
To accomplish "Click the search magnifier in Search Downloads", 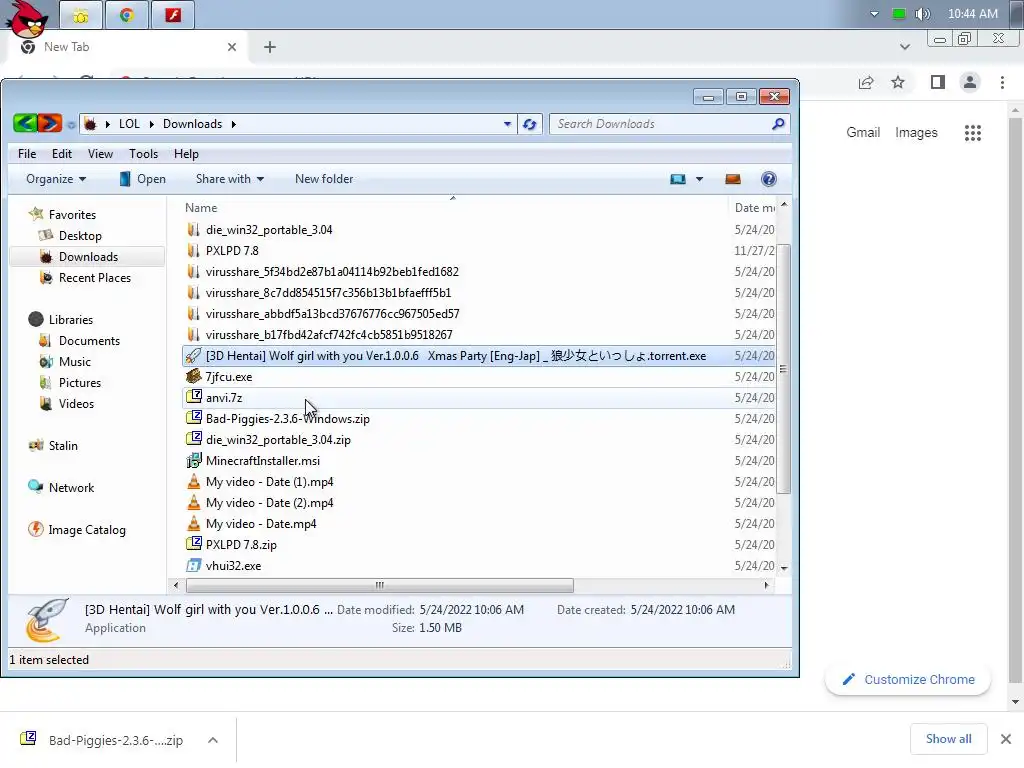I will tap(778, 123).
